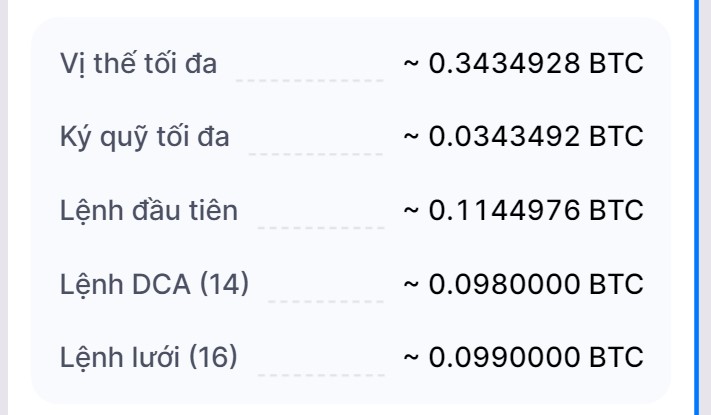Click the "Lệnh lưới (16)" label
This screenshot has height=415, width=711.
pos(150,356)
